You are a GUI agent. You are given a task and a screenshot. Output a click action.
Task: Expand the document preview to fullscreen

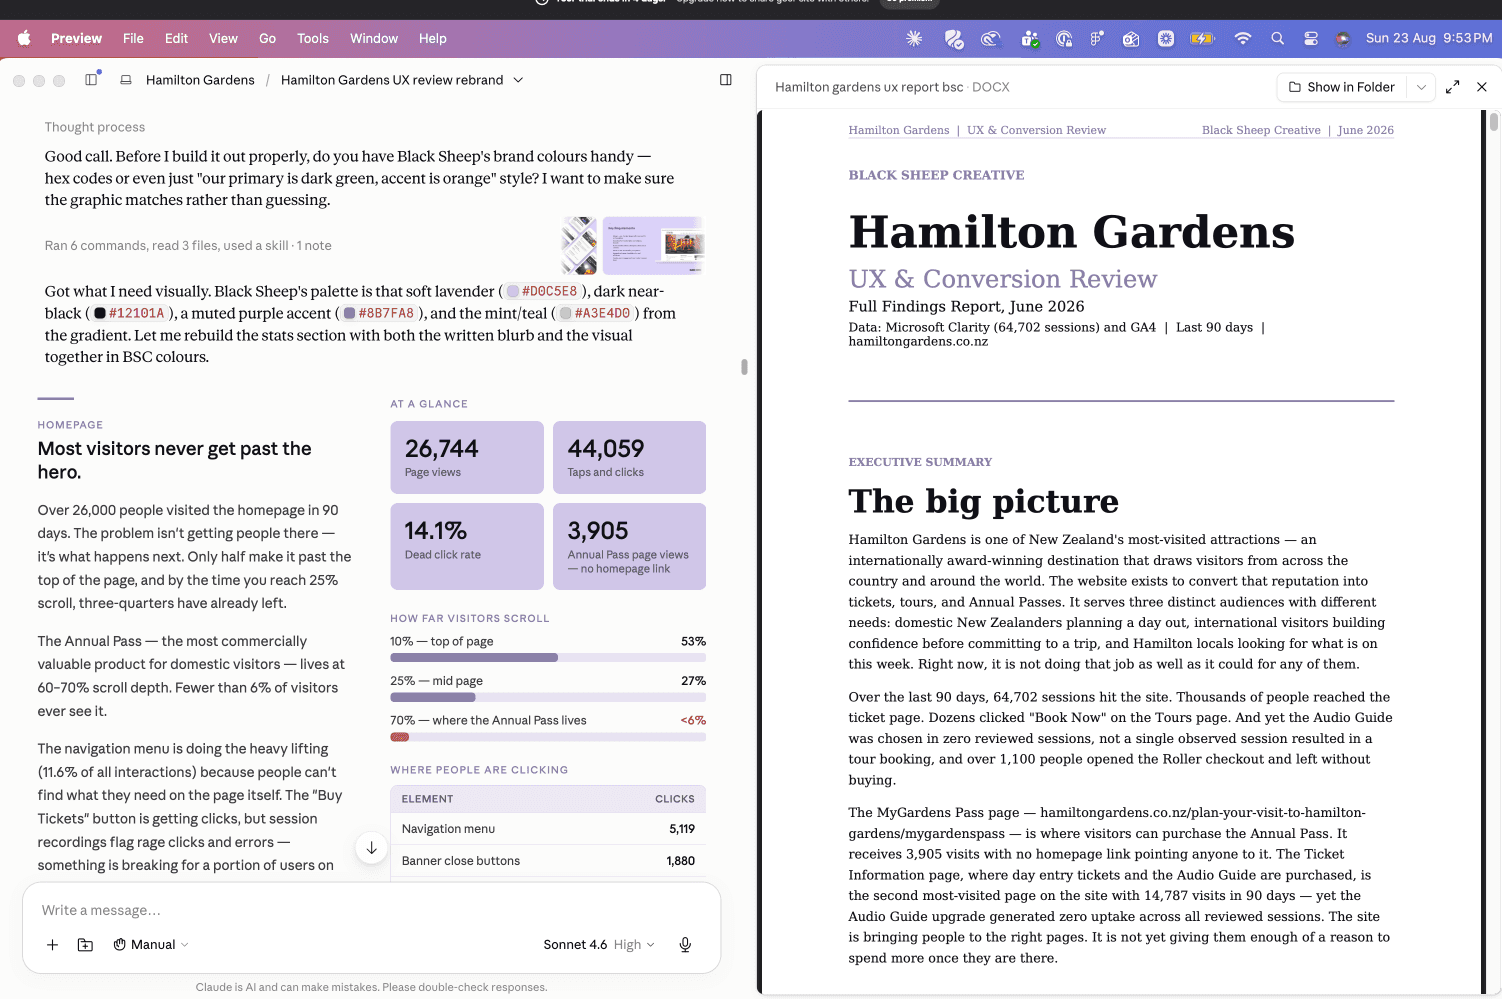(1453, 87)
